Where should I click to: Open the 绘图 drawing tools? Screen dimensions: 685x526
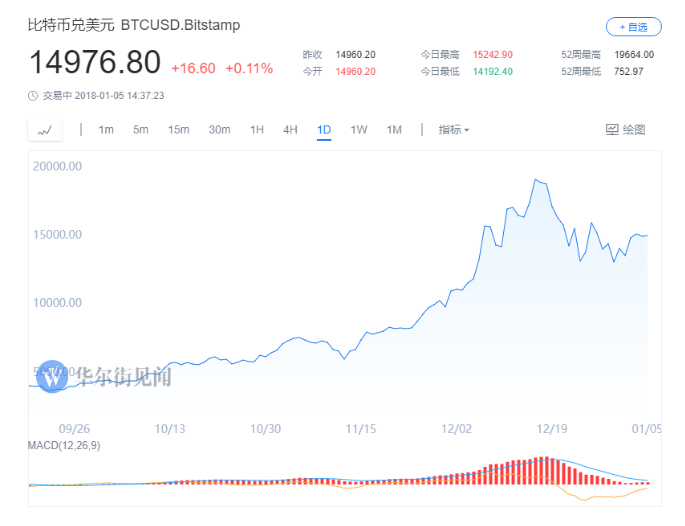626,130
